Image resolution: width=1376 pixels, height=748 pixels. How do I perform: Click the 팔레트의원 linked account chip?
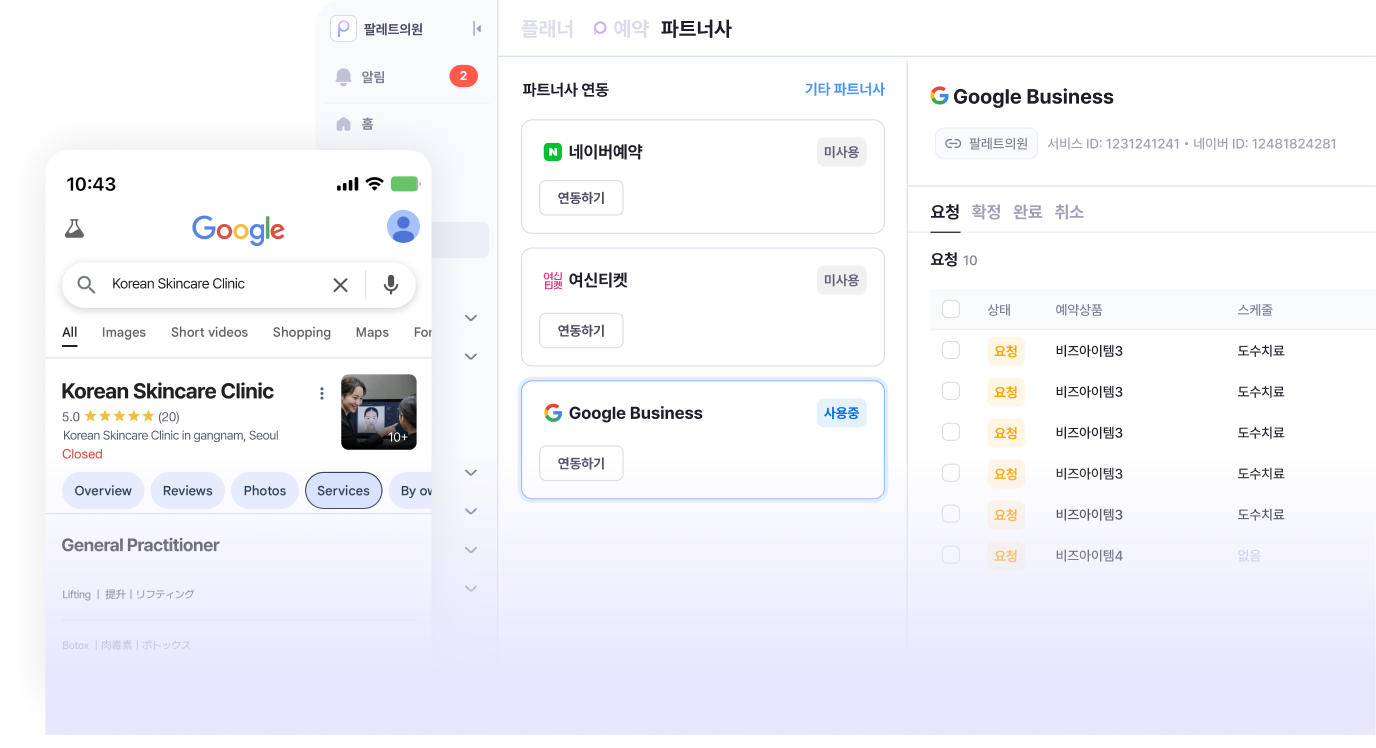tap(986, 144)
